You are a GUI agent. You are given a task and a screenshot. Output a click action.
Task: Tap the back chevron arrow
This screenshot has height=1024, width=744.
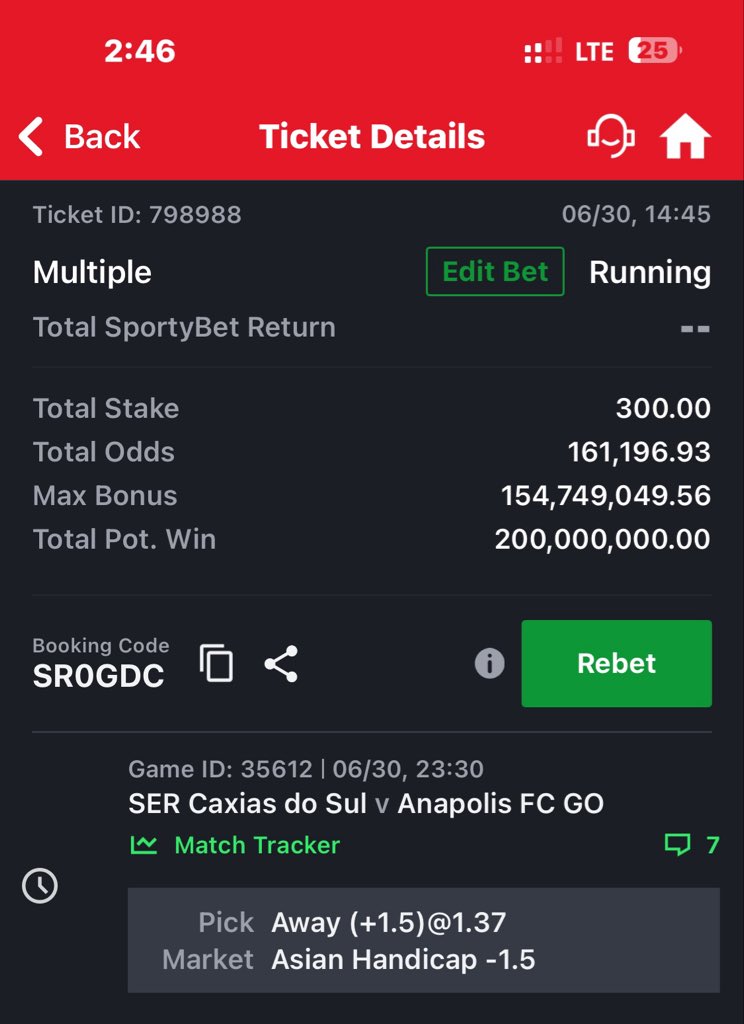31,136
